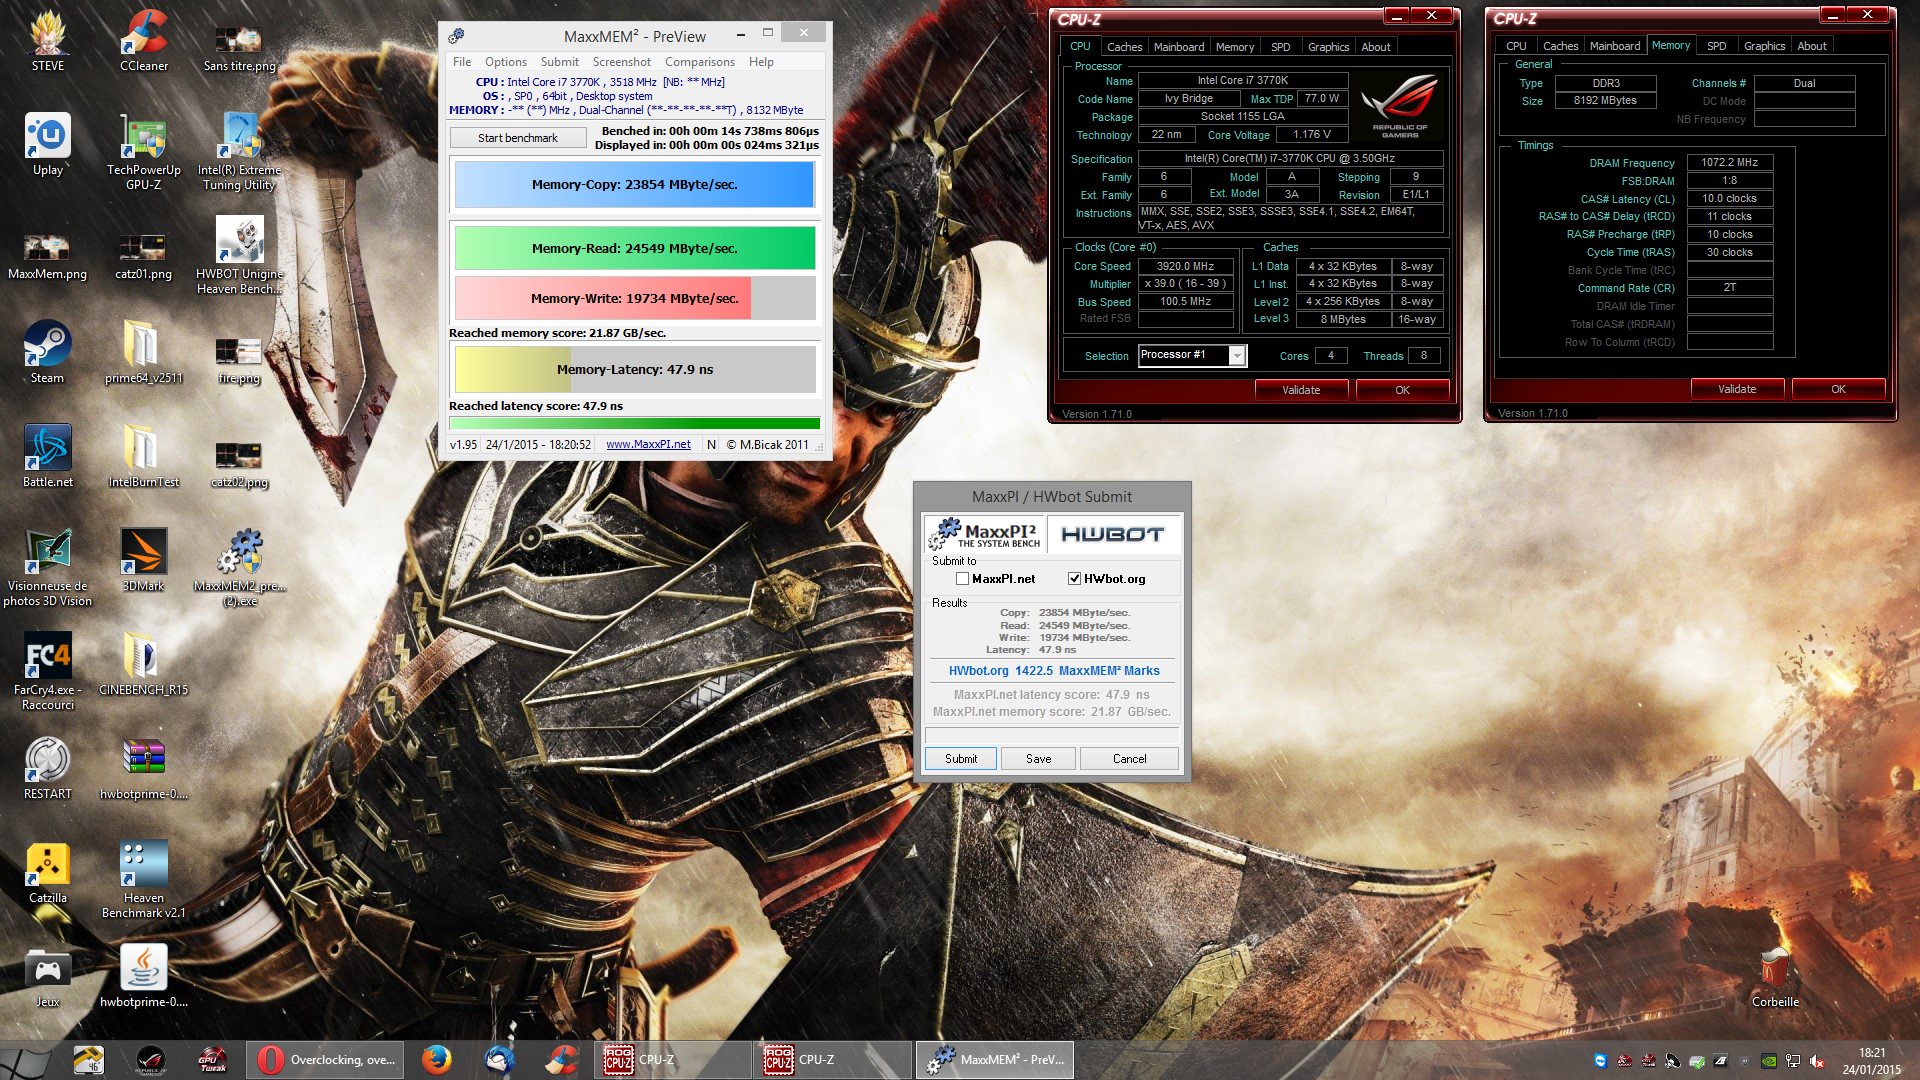Viewport: 1920px width, 1080px height.
Task: Uncheck the HWbot.org submit checkbox
Action: 1074,579
